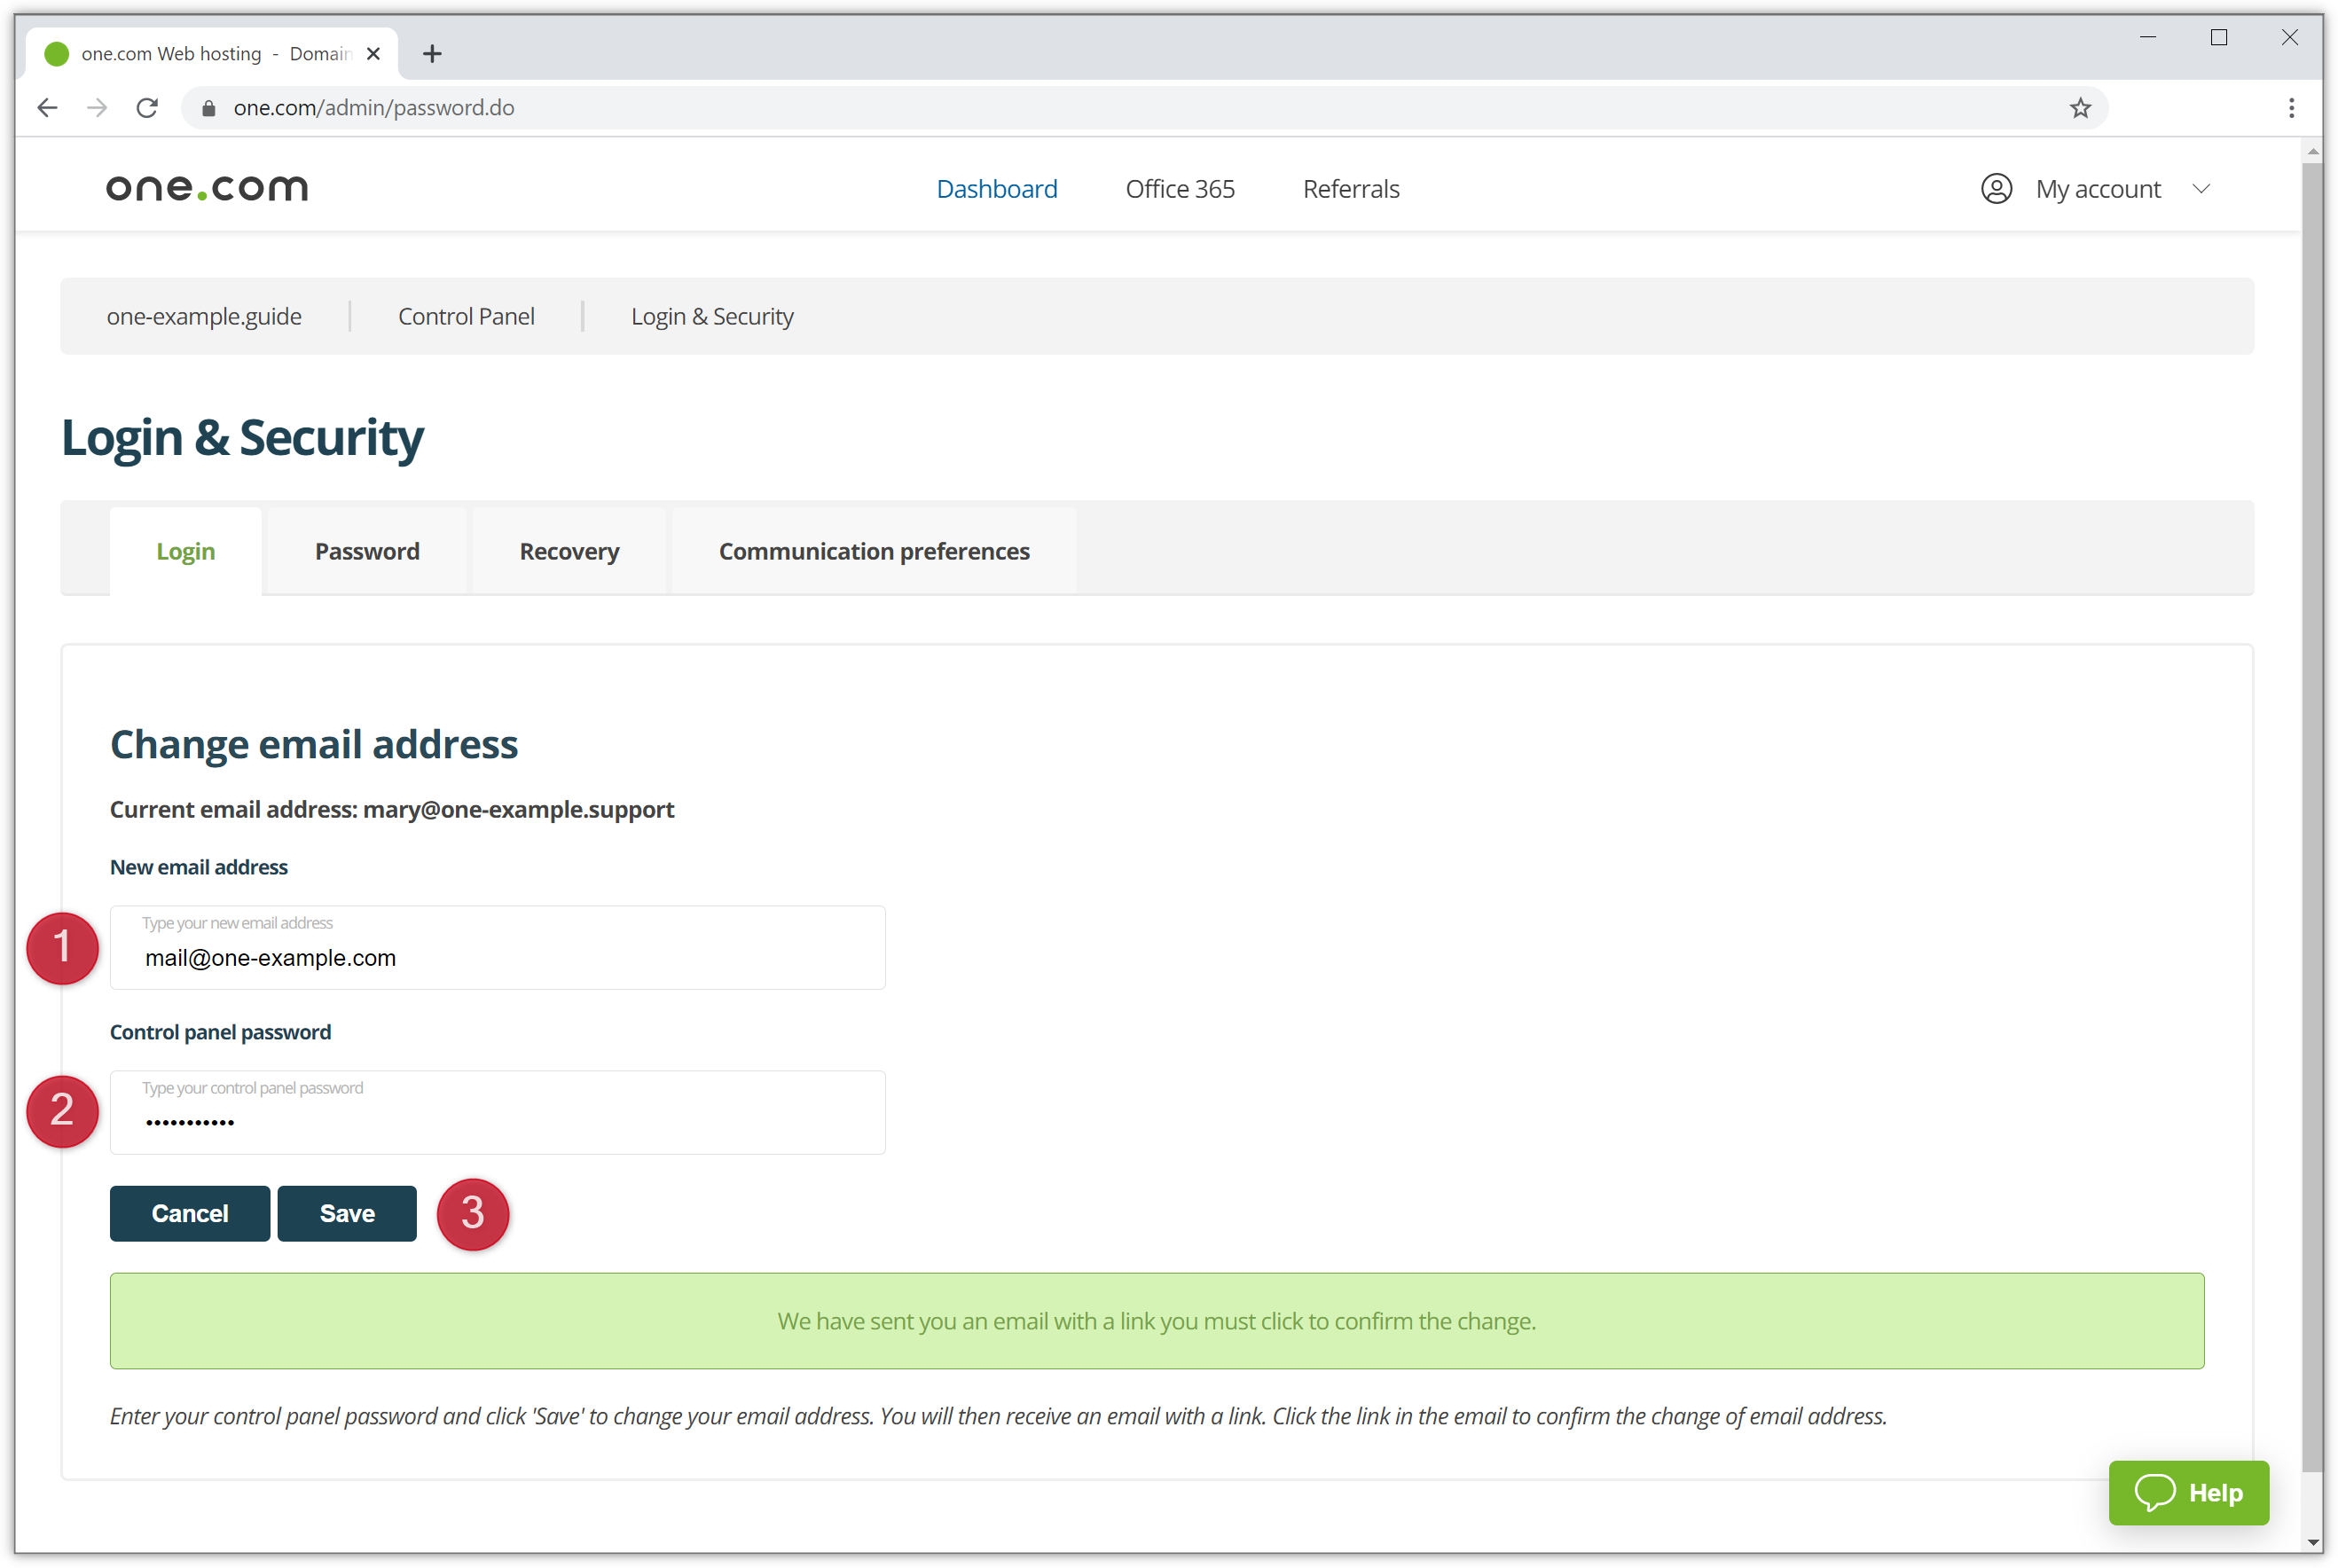Click the Dashboard navigation icon

click(x=996, y=187)
